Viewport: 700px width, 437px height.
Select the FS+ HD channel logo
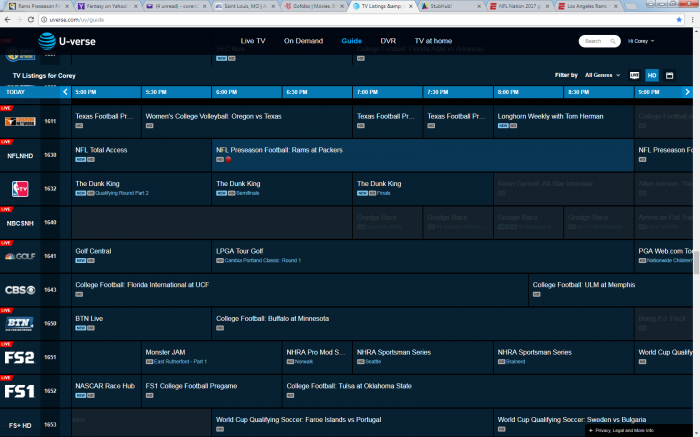pos(20,425)
